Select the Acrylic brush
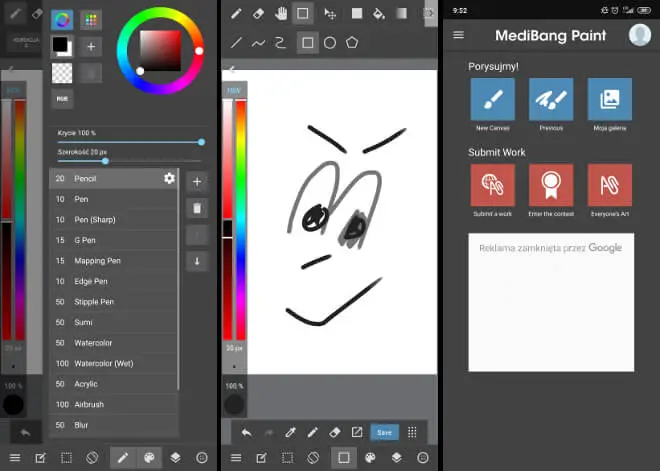 (x=114, y=384)
